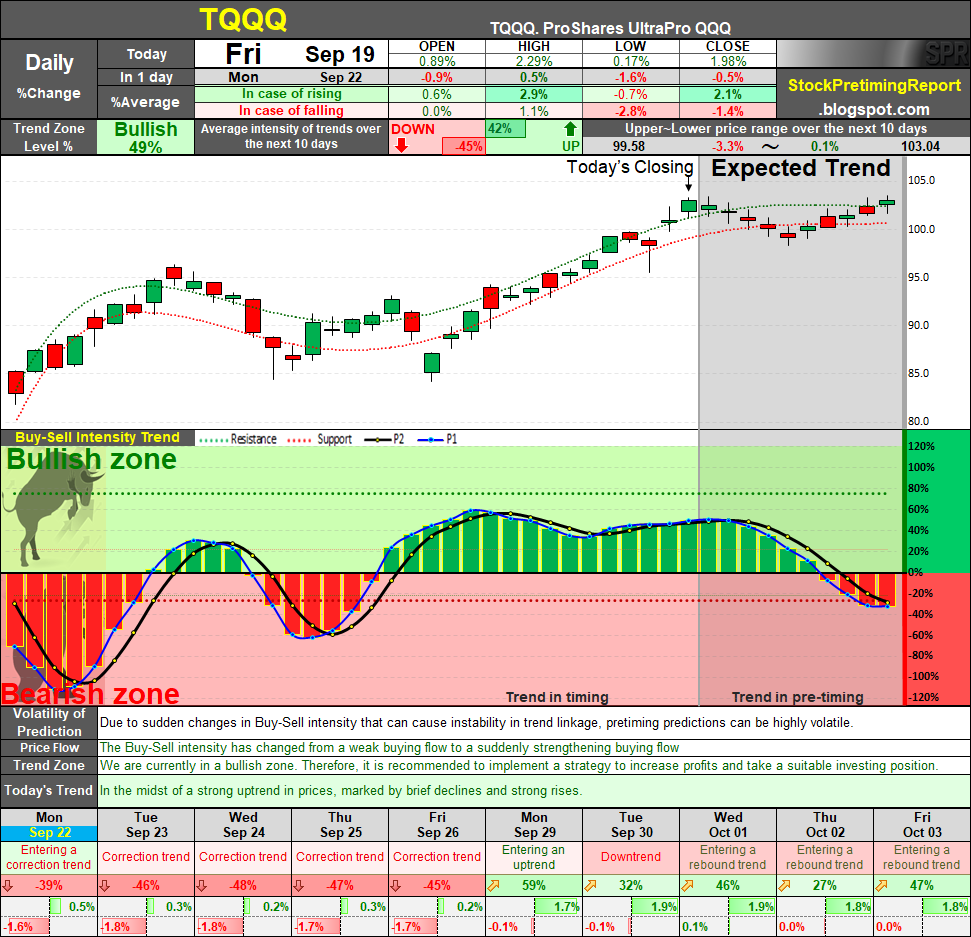The image size is (971, 937).
Task: Click the red -45% DOWN intensity bar
Action: [463, 146]
